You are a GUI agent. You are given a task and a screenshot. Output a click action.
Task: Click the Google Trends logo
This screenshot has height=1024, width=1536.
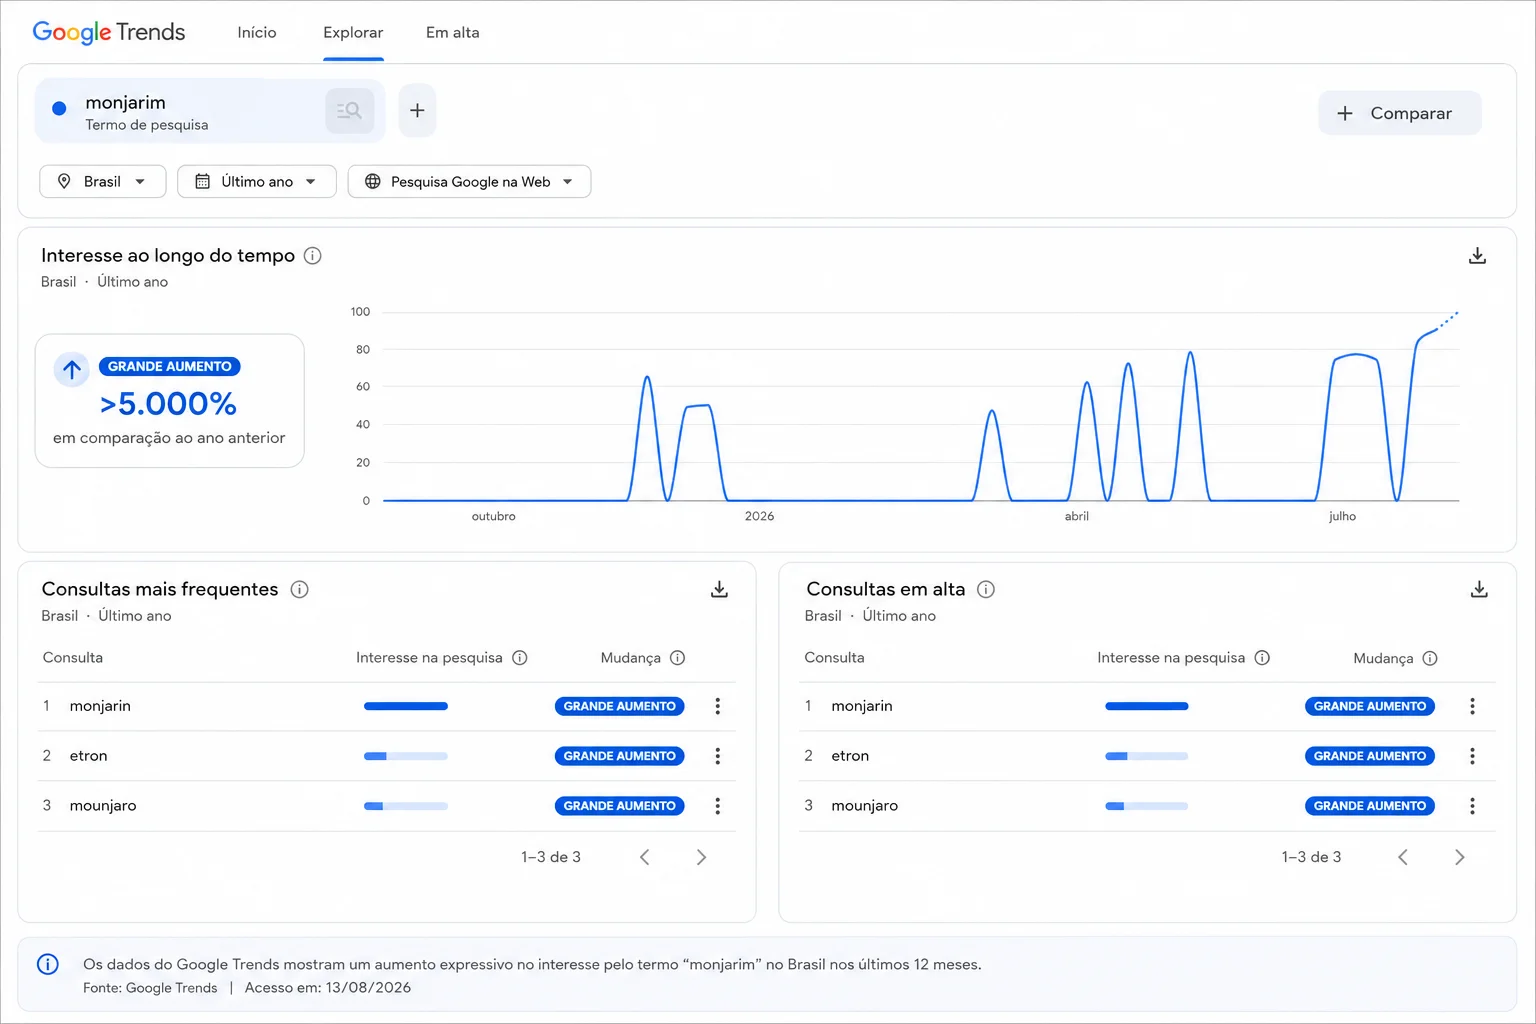click(x=109, y=32)
